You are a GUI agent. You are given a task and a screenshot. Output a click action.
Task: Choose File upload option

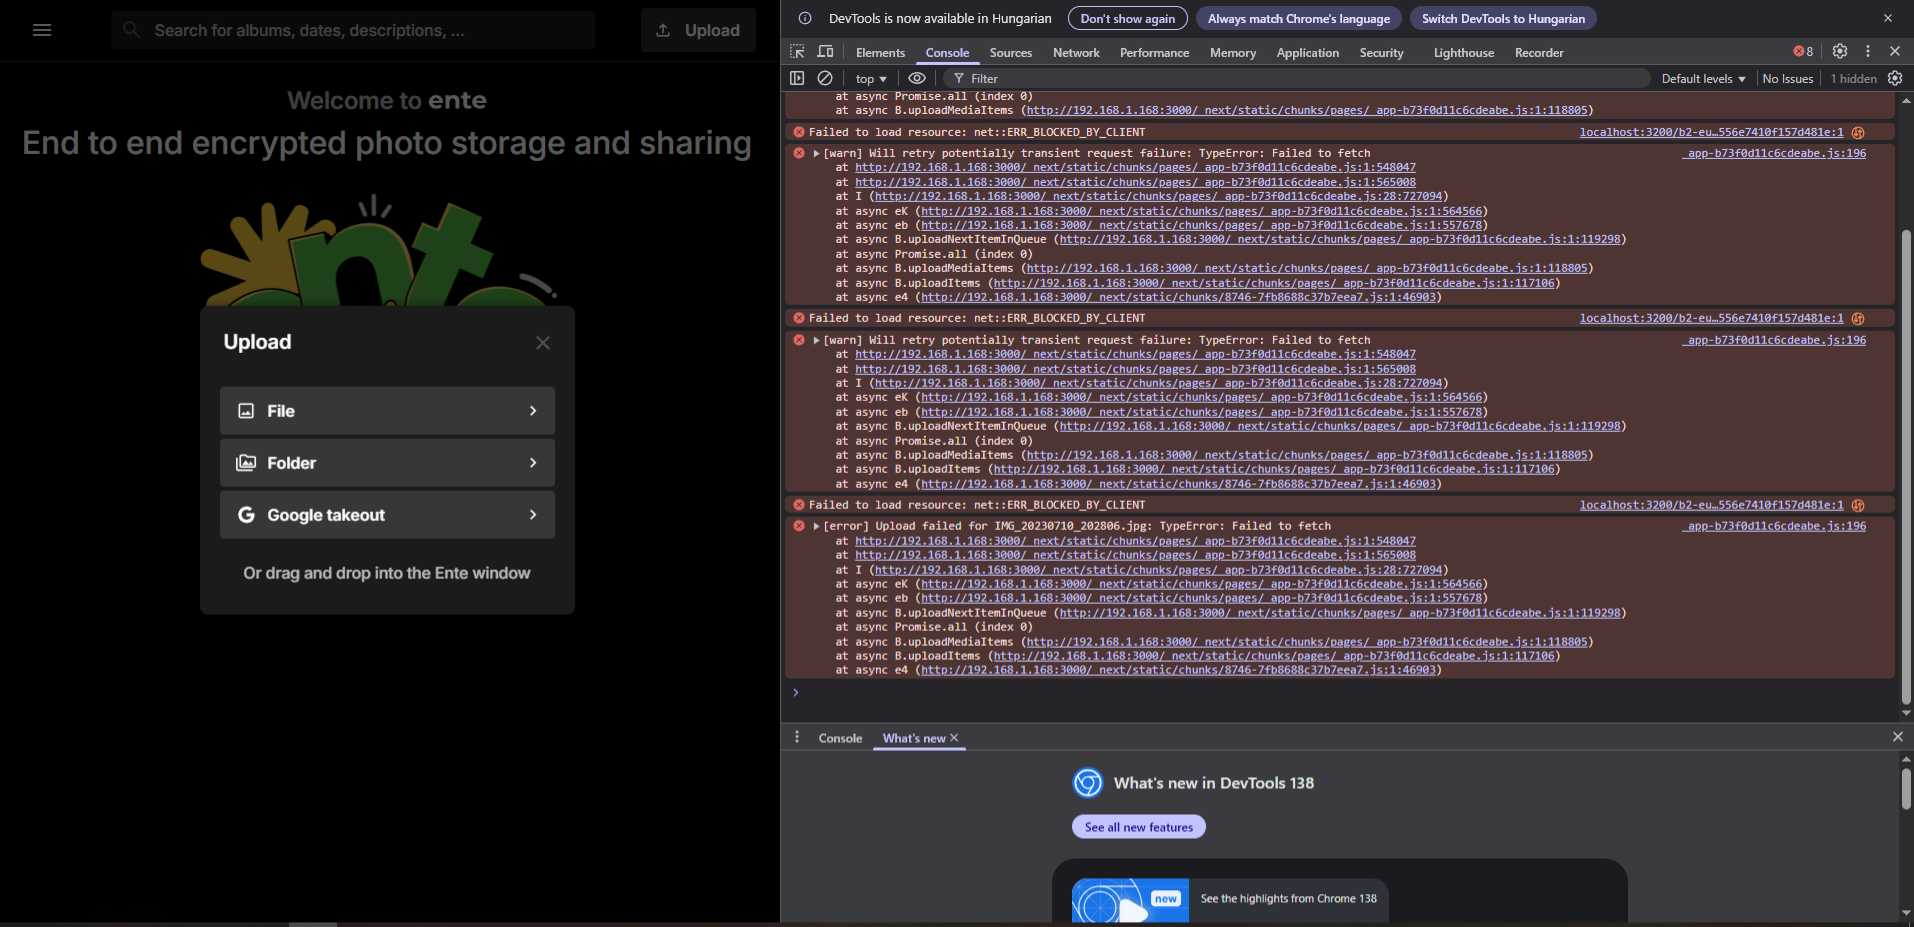(x=387, y=411)
